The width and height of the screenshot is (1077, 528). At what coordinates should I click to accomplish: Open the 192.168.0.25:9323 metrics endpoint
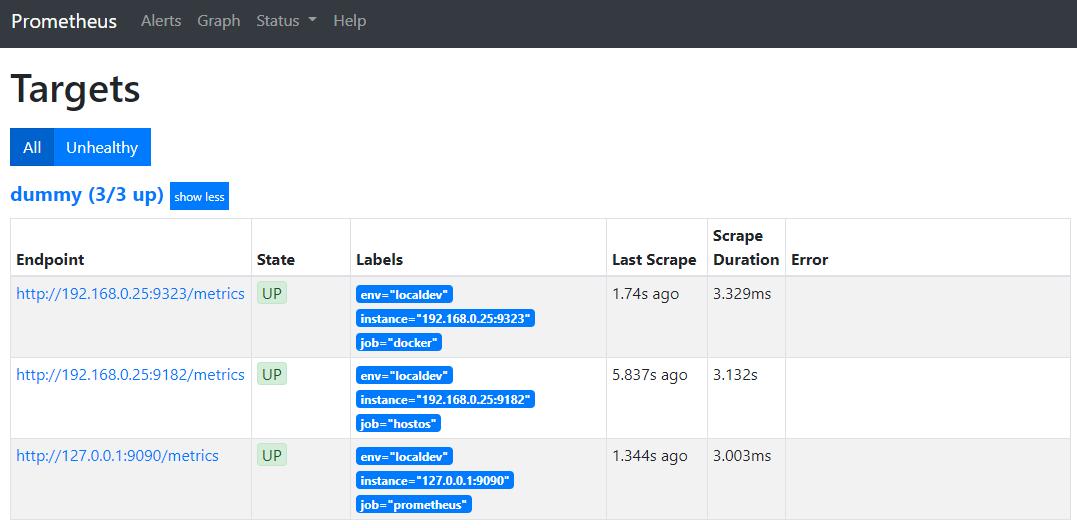coord(131,294)
